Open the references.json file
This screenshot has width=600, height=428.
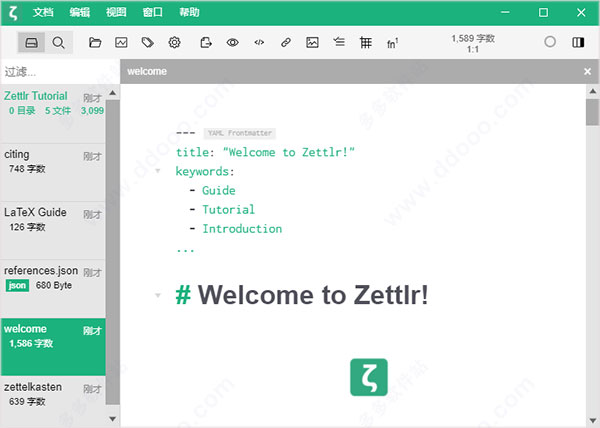click(53, 289)
